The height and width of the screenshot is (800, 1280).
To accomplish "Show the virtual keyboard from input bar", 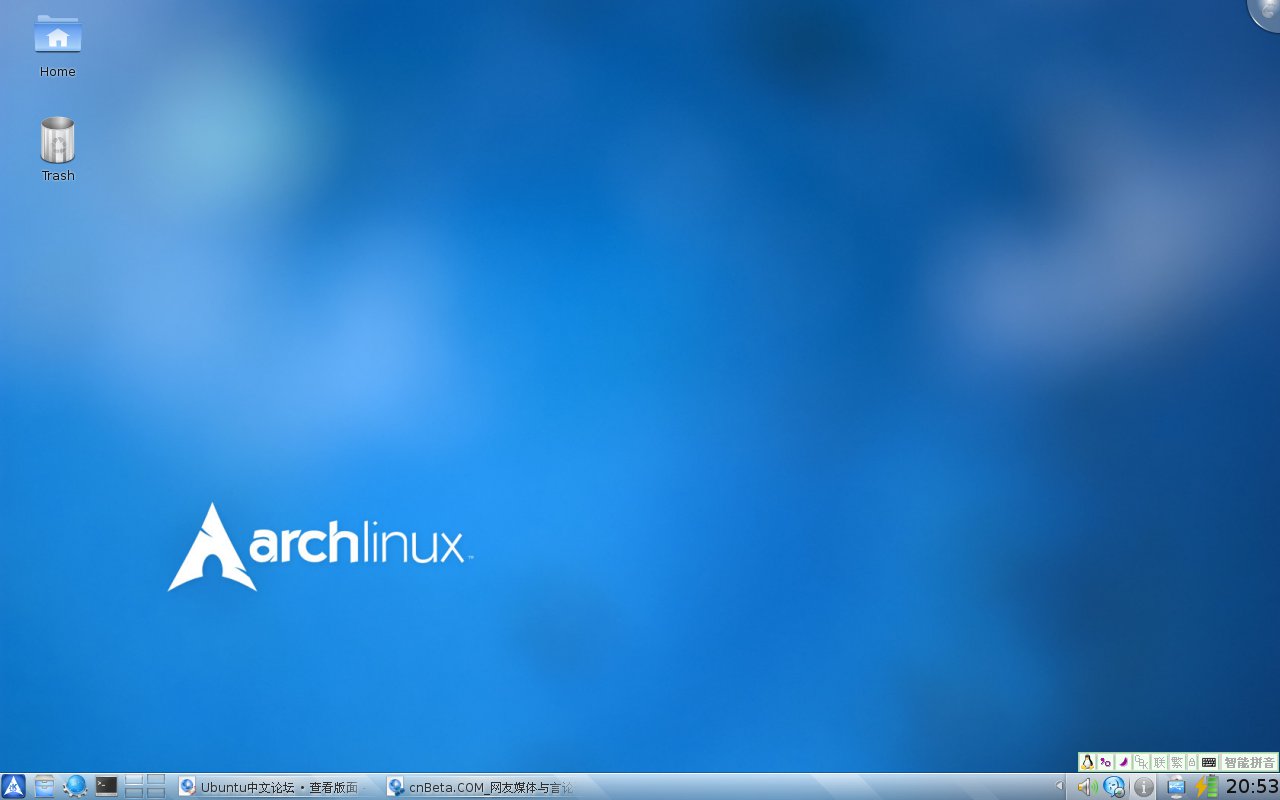I will (x=1209, y=762).
